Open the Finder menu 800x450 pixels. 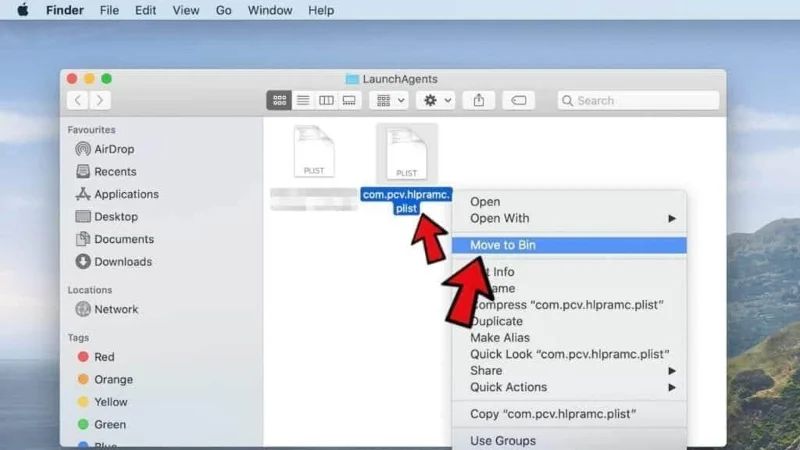[x=65, y=10]
